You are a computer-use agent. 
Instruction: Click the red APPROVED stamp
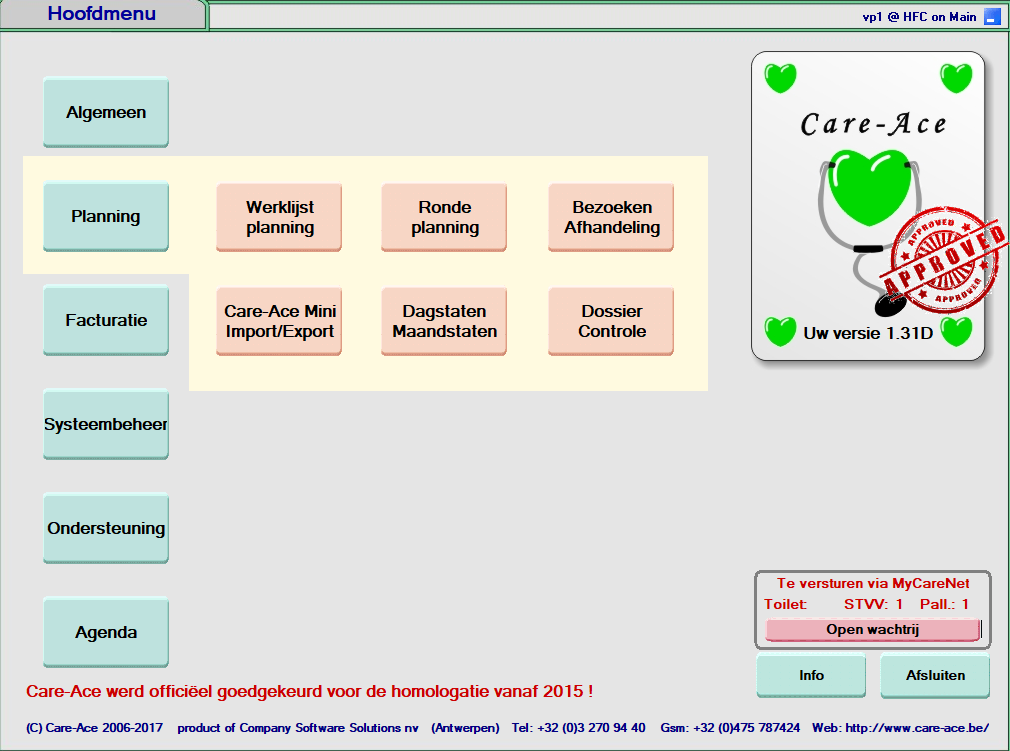(x=947, y=255)
